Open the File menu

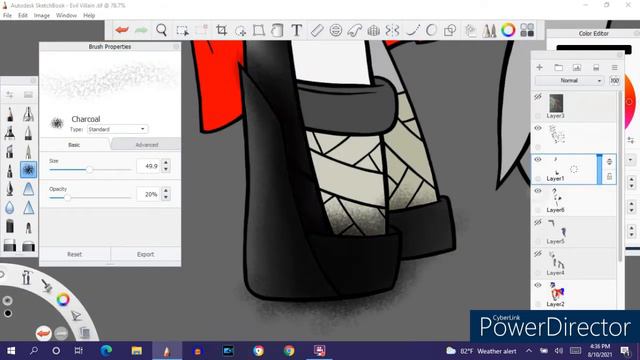point(7,16)
